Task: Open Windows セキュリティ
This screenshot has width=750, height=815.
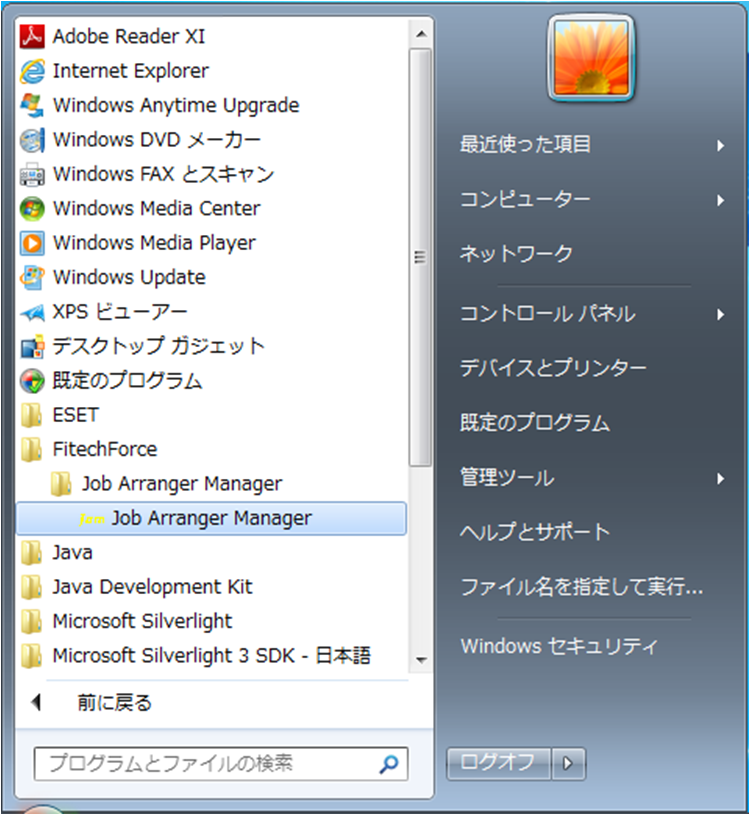Action: (559, 646)
